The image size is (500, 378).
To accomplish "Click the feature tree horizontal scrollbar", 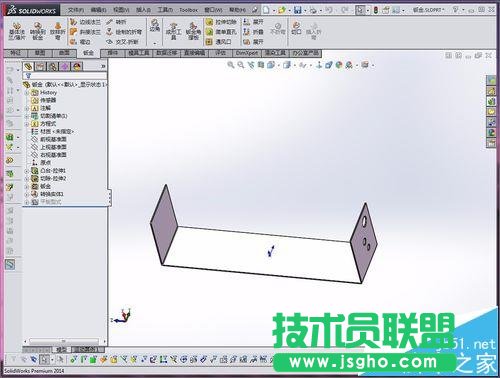I will coord(64,341).
